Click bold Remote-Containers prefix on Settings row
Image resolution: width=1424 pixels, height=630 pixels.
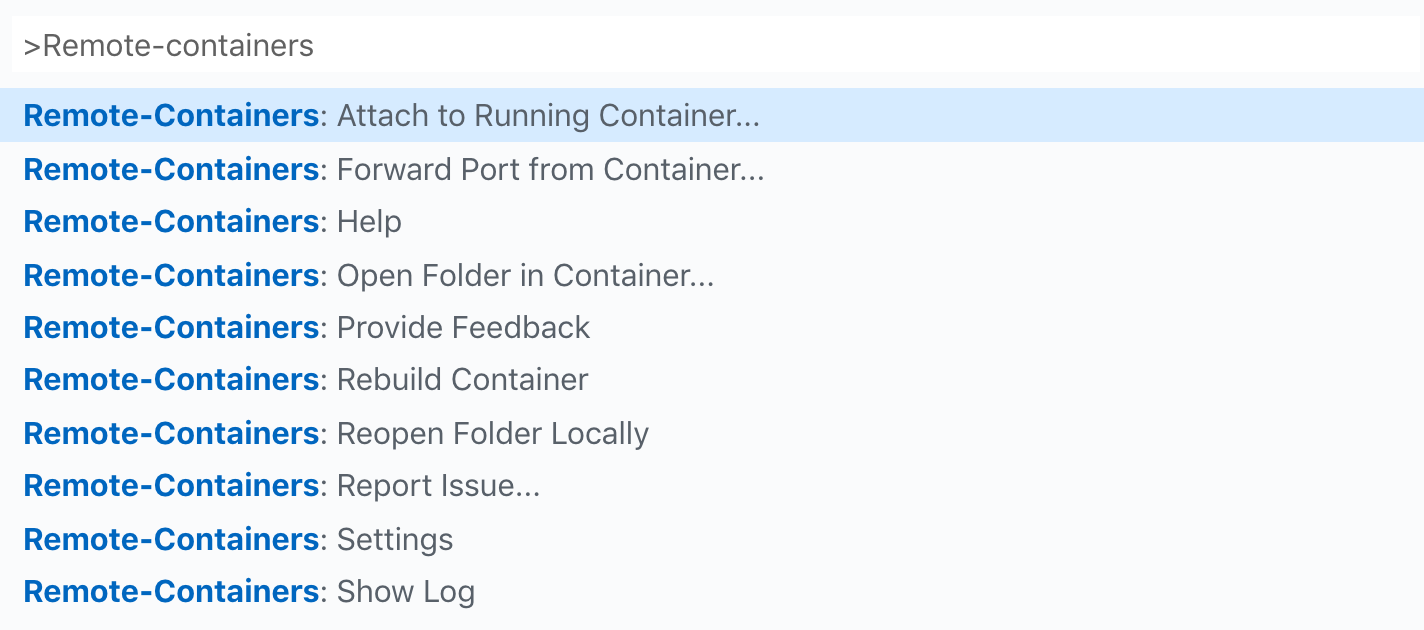pos(170,540)
